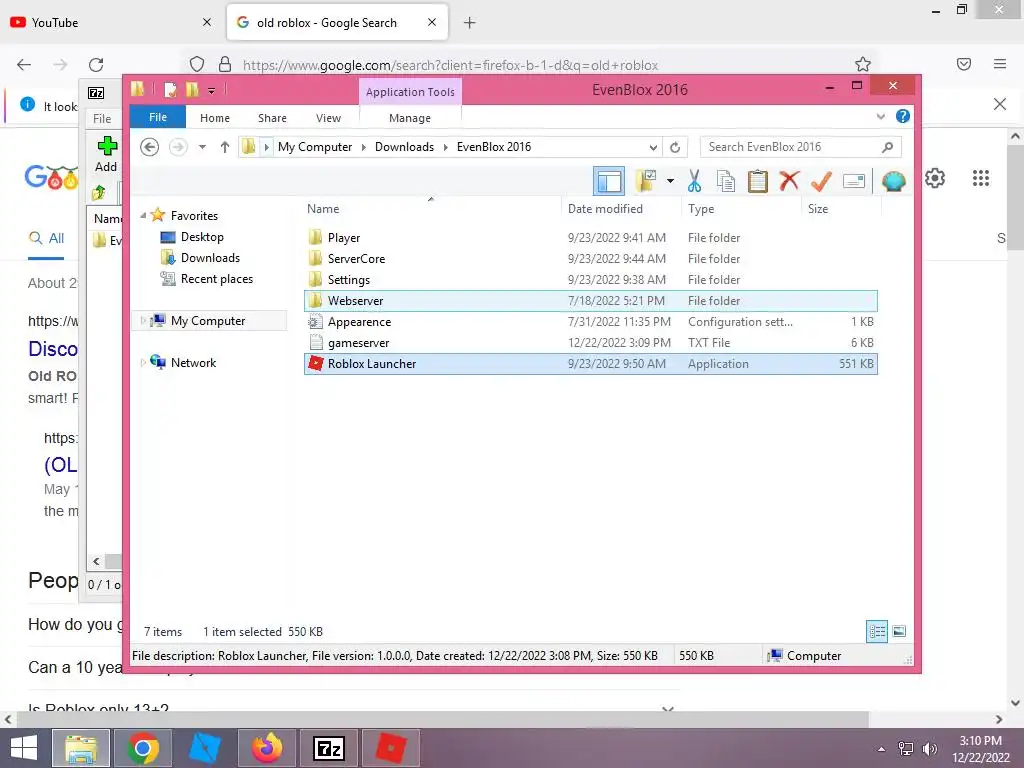The image size is (1024, 768).
Task: Click Downloads in the address breadcrumb
Action: point(404,147)
